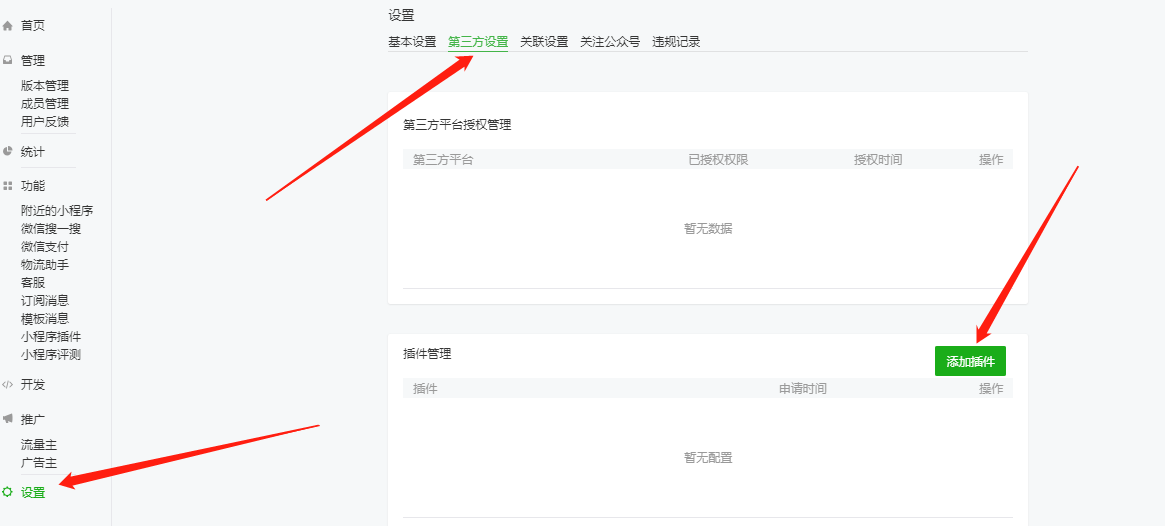Image resolution: width=1165 pixels, height=526 pixels.
Task: Open 微信支付 page
Action: [x=45, y=247]
